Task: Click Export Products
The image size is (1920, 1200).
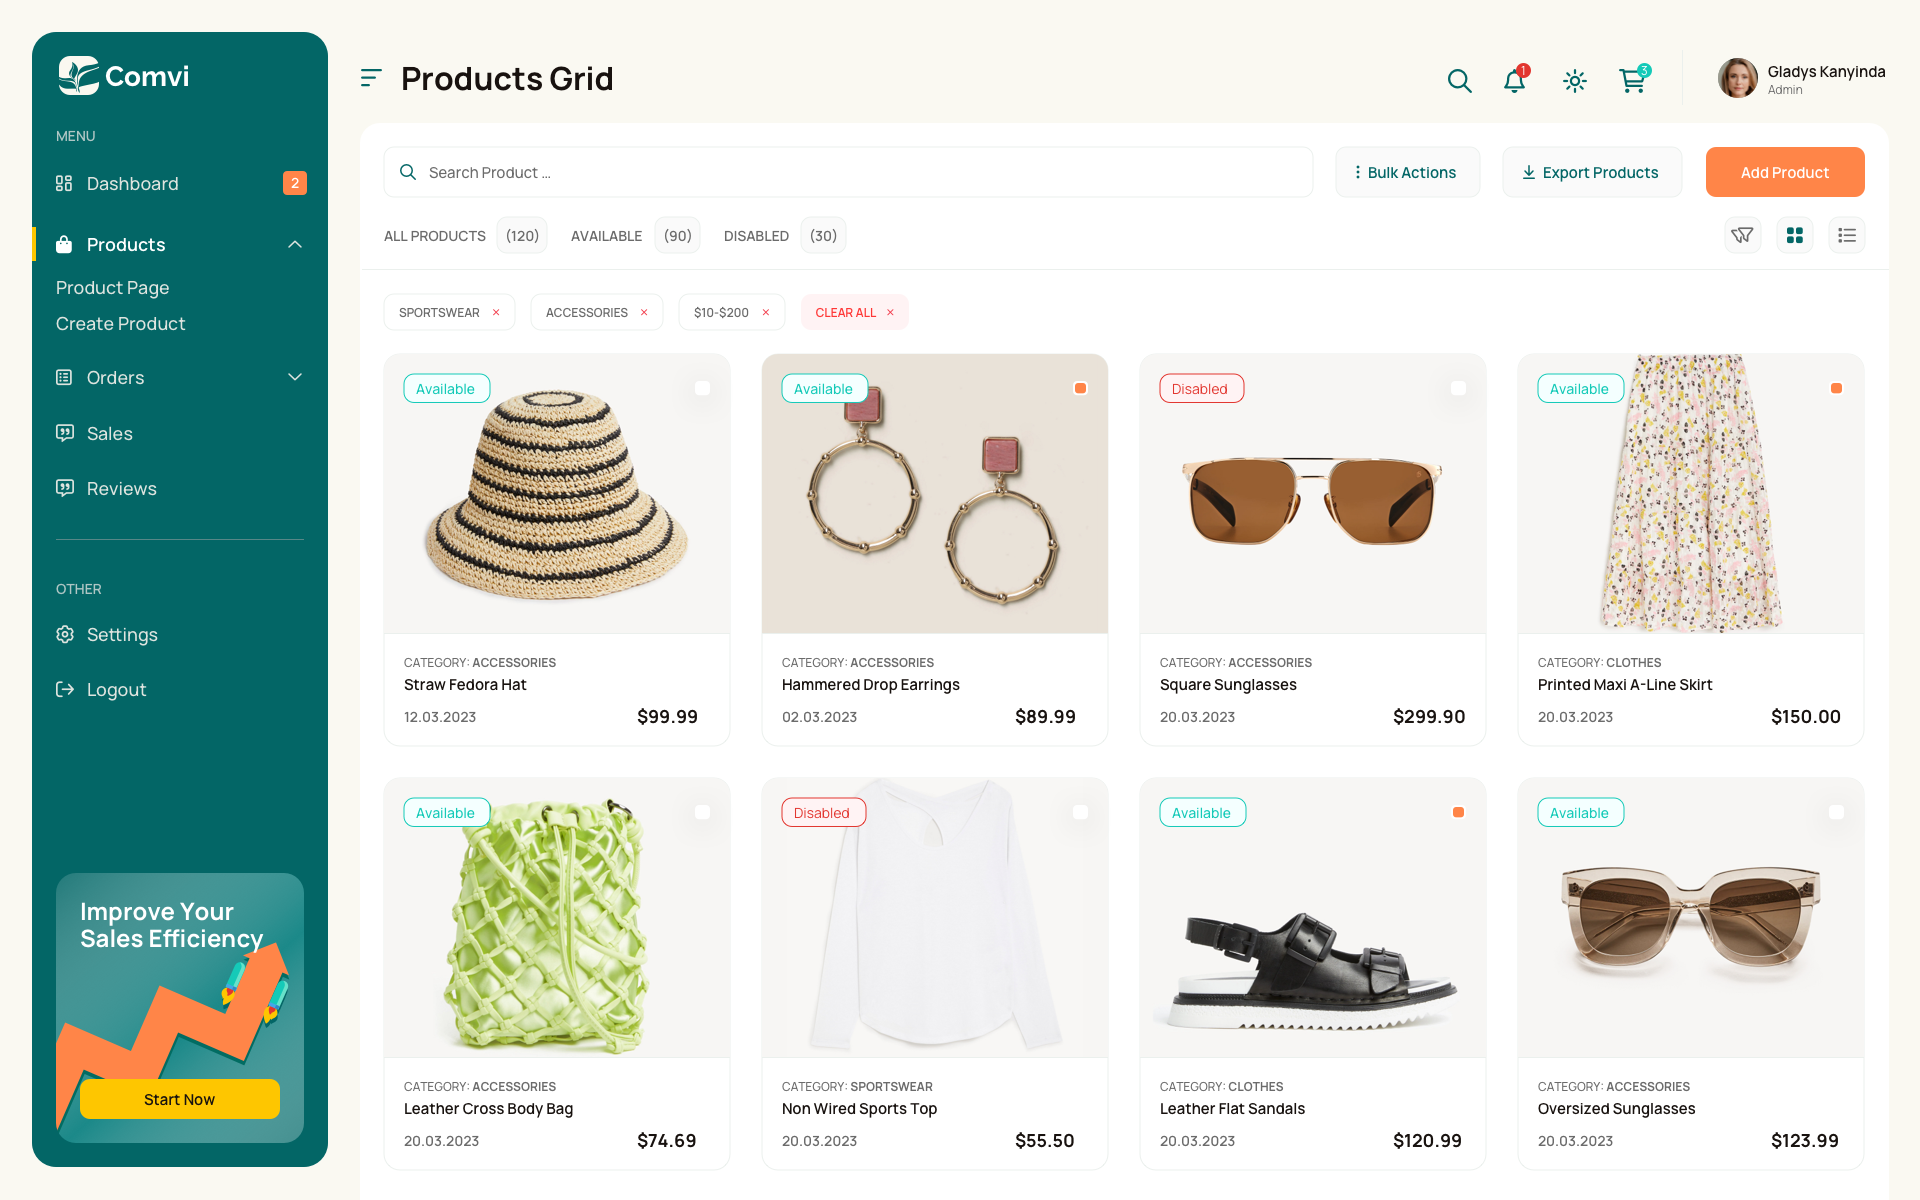Action: pos(1592,172)
